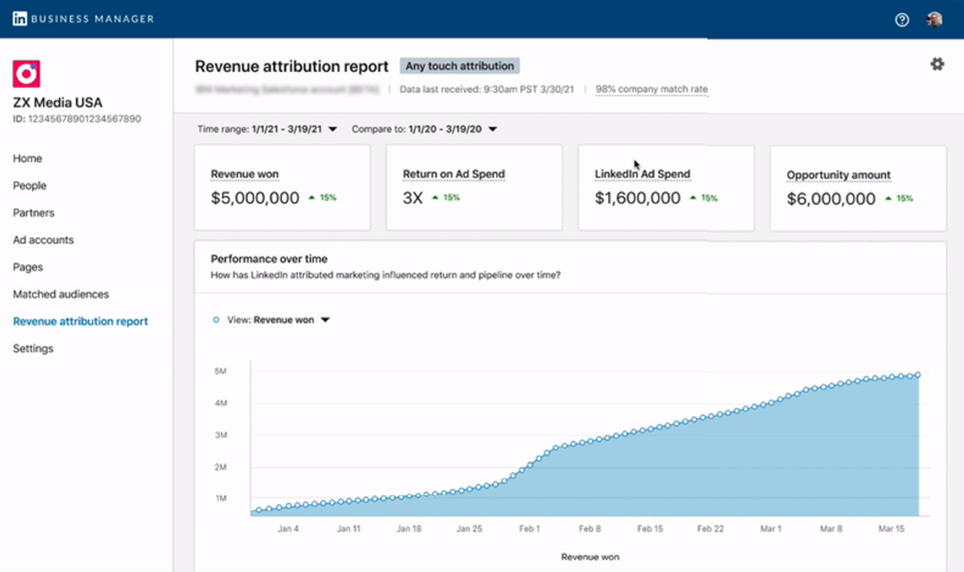The height and width of the screenshot is (572, 964).
Task: Expand the Time range dropdown
Action: click(x=267, y=129)
